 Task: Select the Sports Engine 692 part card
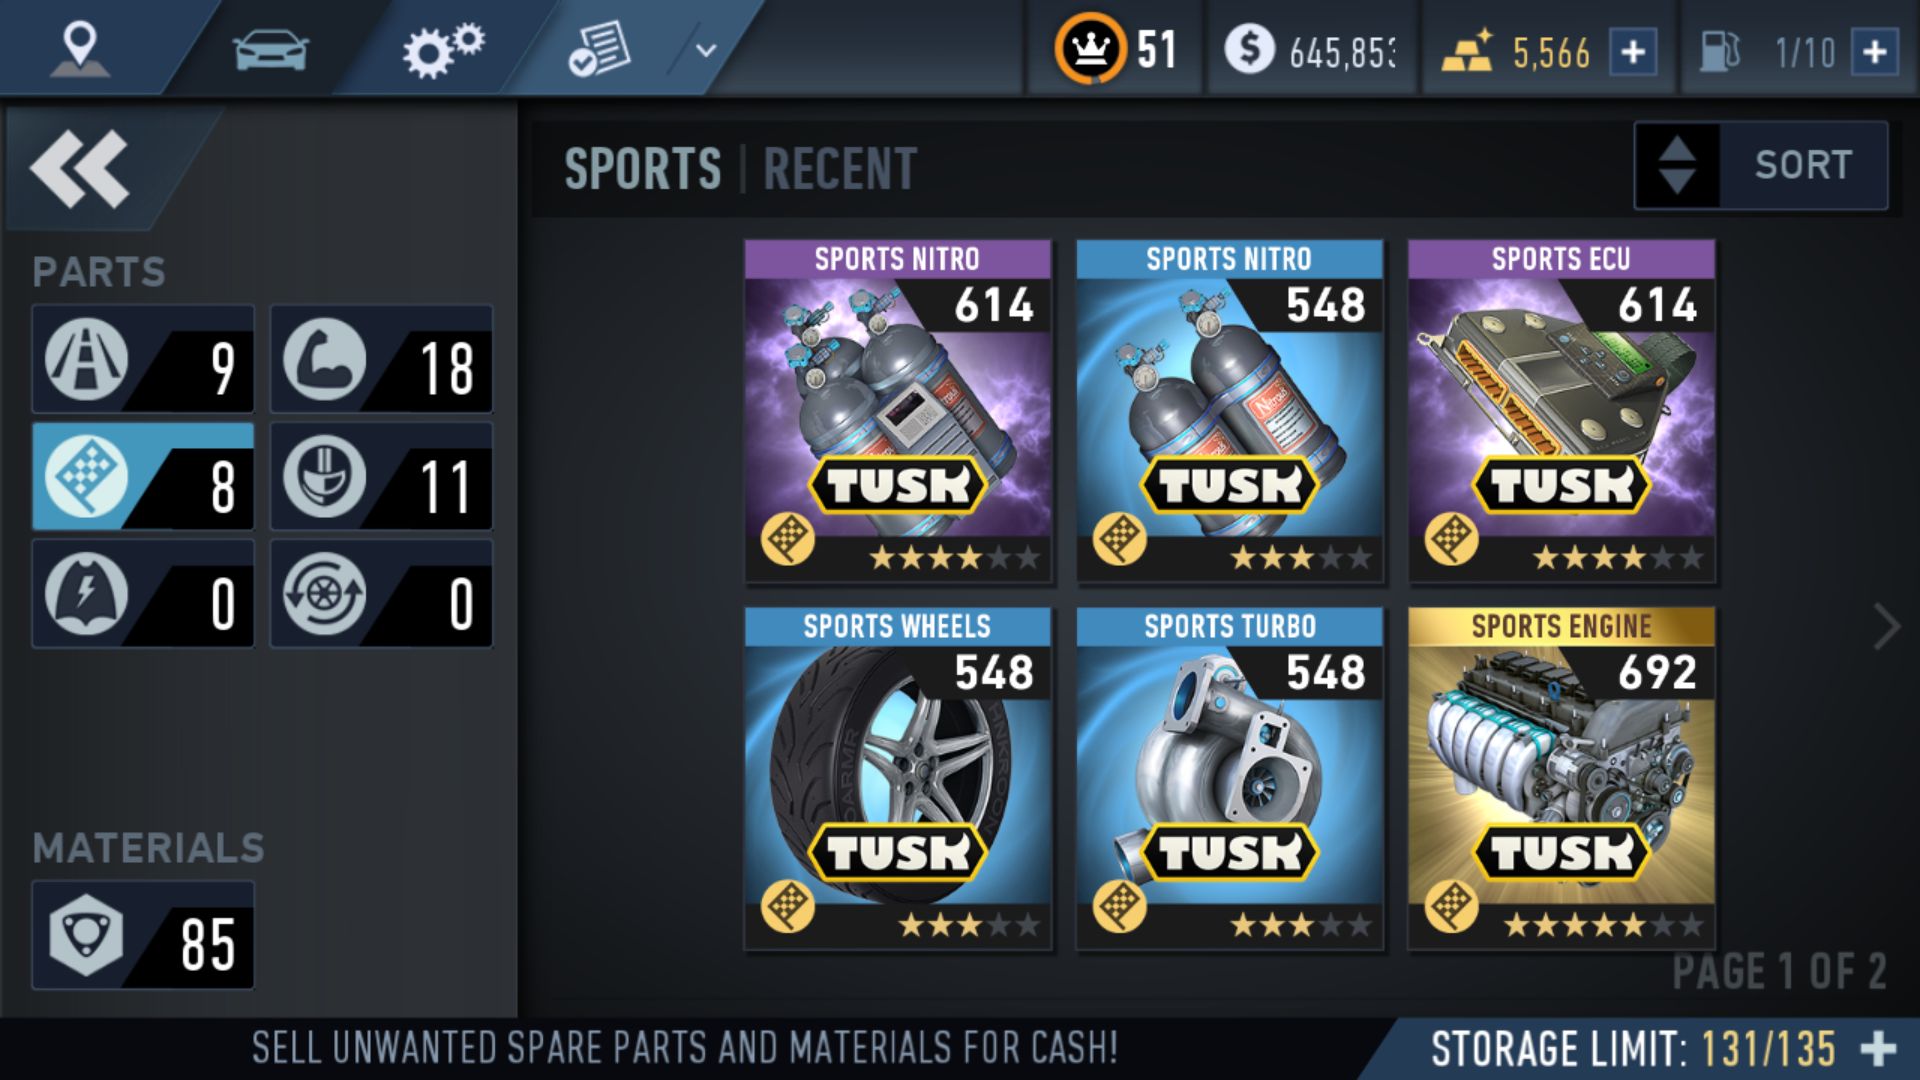[1561, 778]
